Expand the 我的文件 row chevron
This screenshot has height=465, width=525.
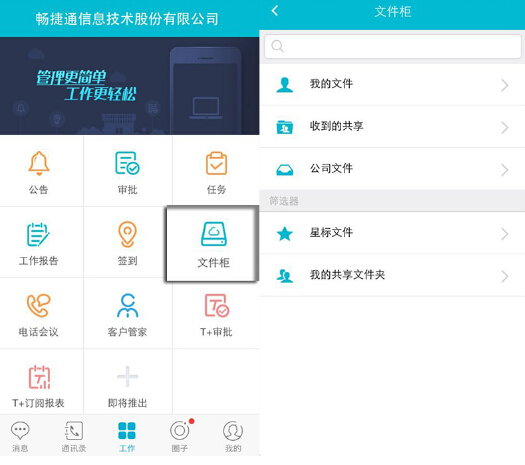(505, 85)
